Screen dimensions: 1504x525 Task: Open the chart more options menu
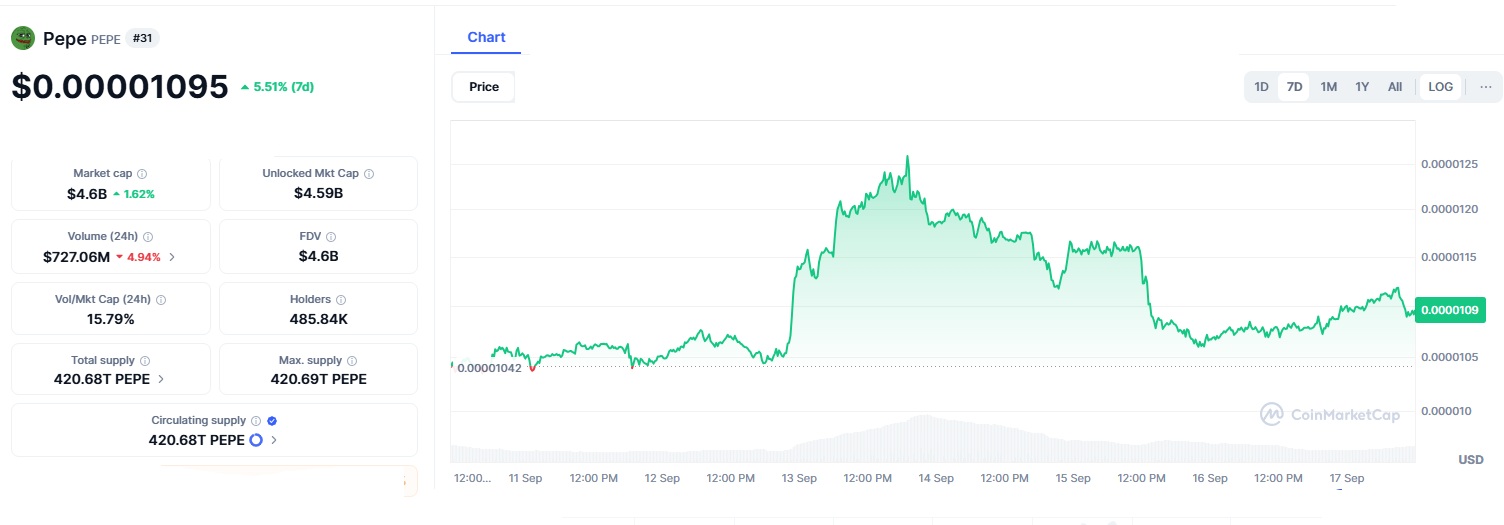click(x=1486, y=87)
